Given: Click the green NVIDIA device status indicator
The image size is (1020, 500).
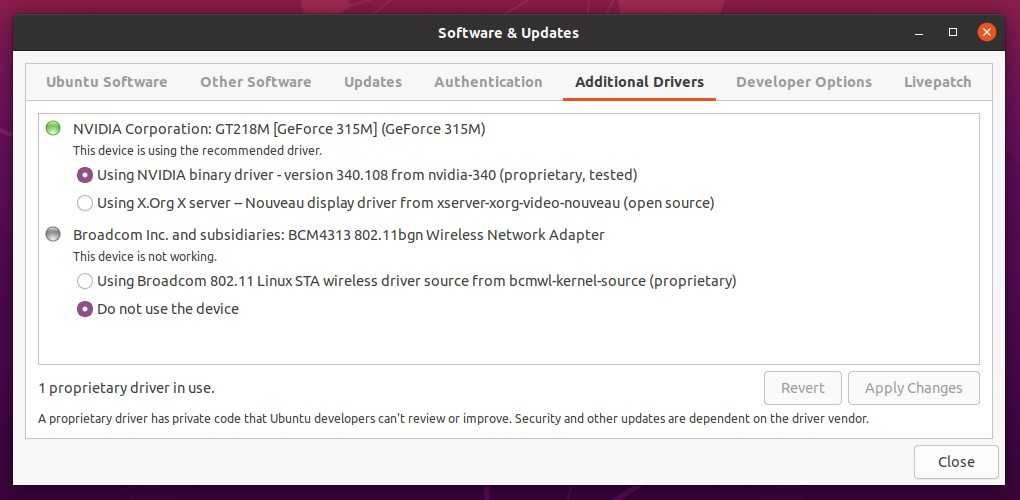Looking at the screenshot, I should [x=53, y=129].
